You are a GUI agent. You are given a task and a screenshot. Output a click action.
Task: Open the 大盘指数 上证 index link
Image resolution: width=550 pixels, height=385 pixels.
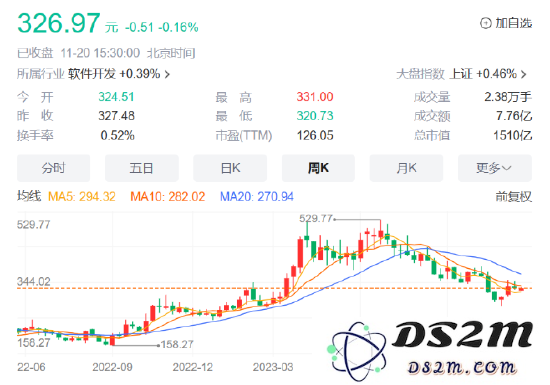(461, 74)
